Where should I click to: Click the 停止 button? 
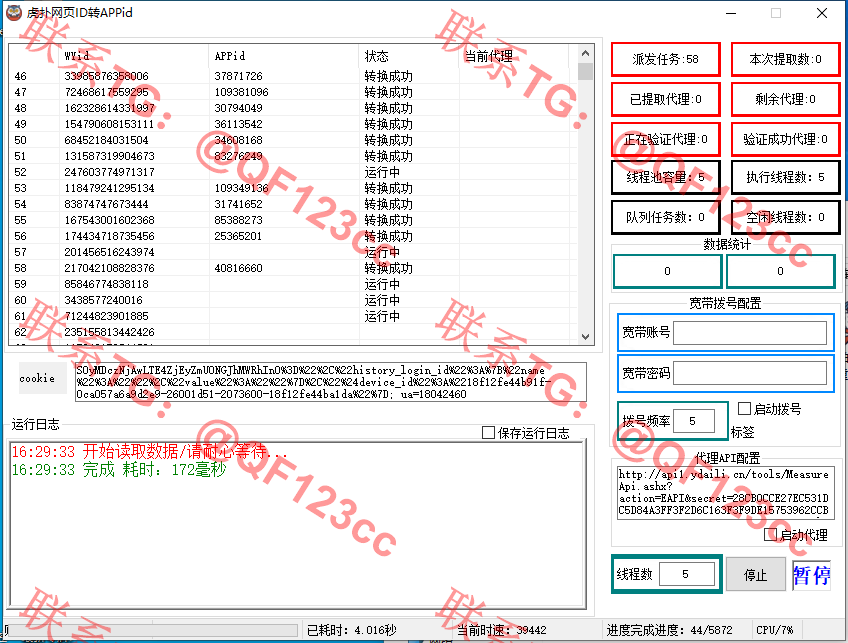[756, 574]
